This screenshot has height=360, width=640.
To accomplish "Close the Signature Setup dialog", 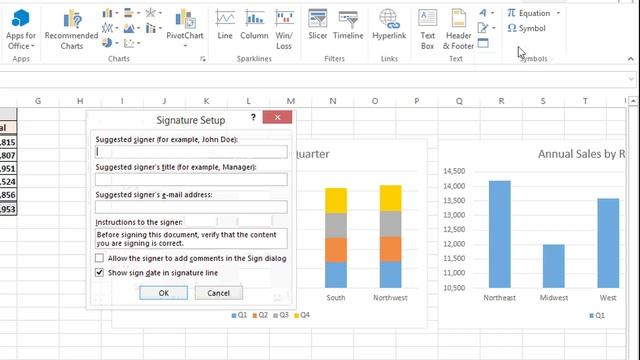I will click(x=277, y=118).
